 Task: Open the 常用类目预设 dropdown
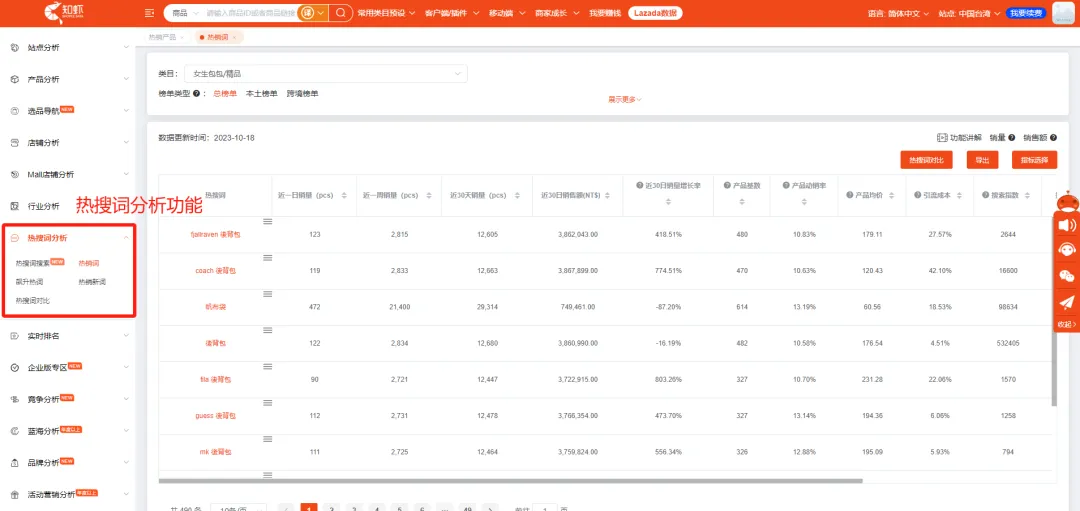386,13
